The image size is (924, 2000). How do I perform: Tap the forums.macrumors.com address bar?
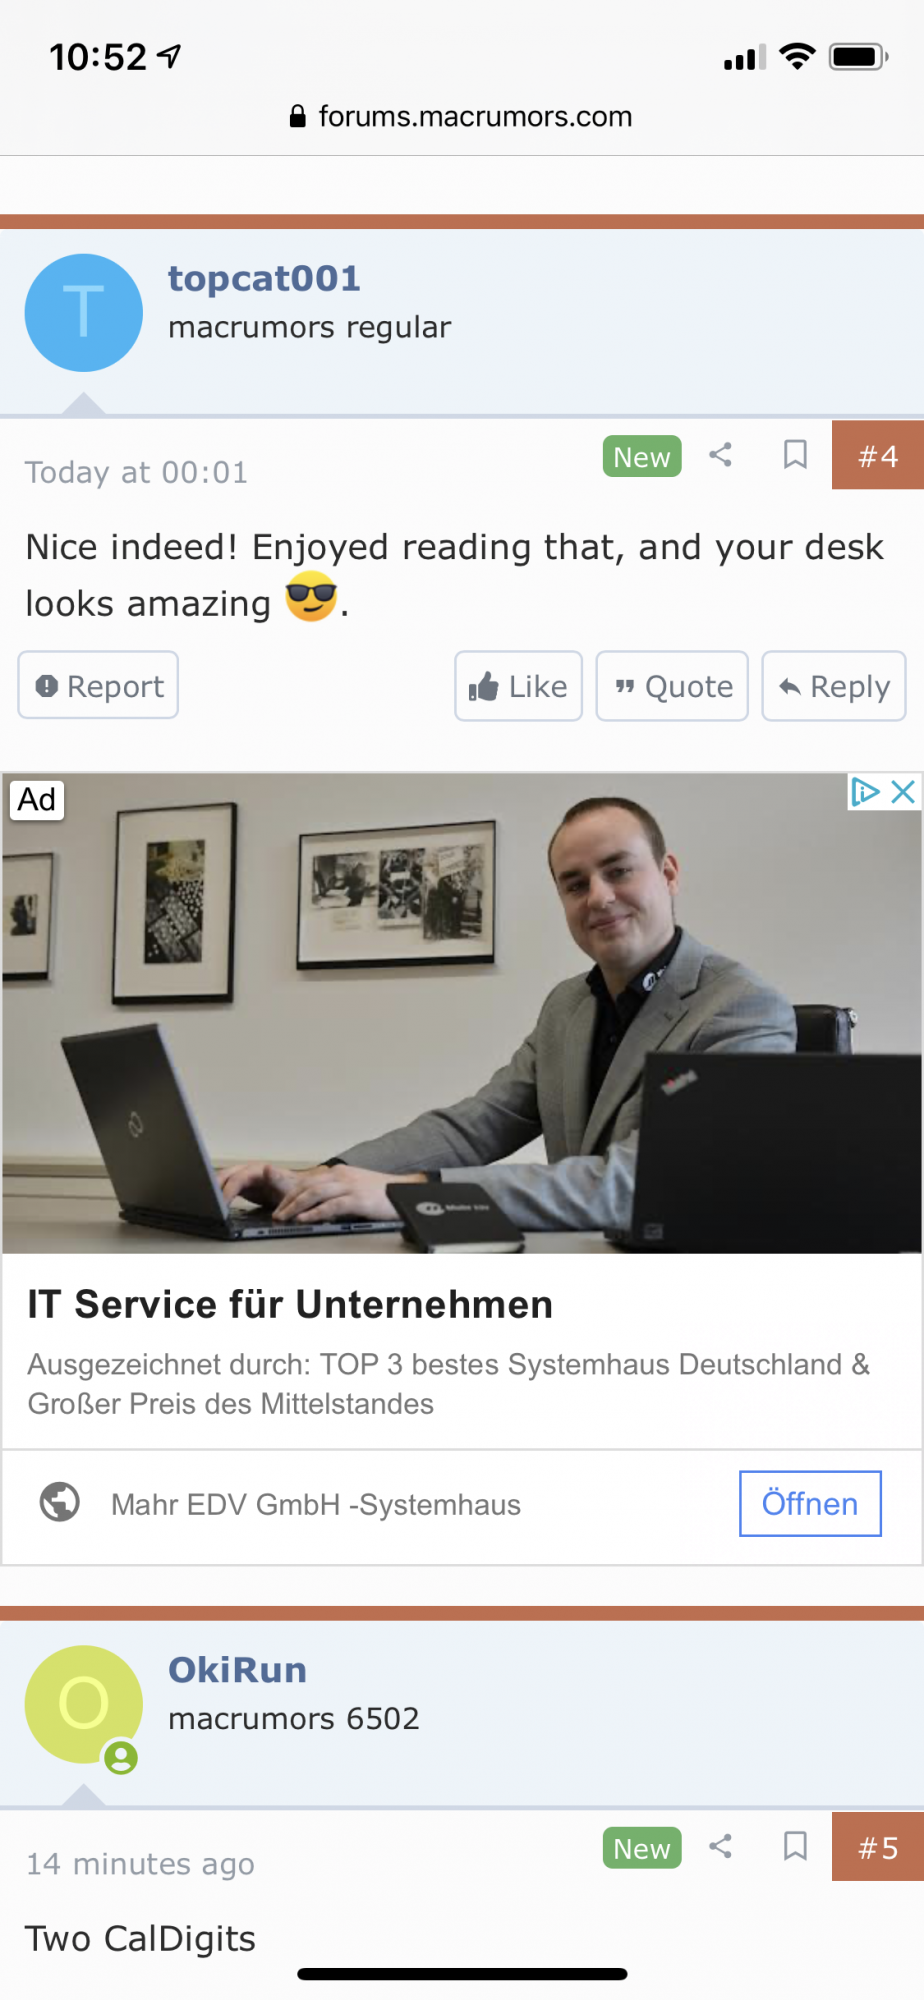[x=462, y=117]
